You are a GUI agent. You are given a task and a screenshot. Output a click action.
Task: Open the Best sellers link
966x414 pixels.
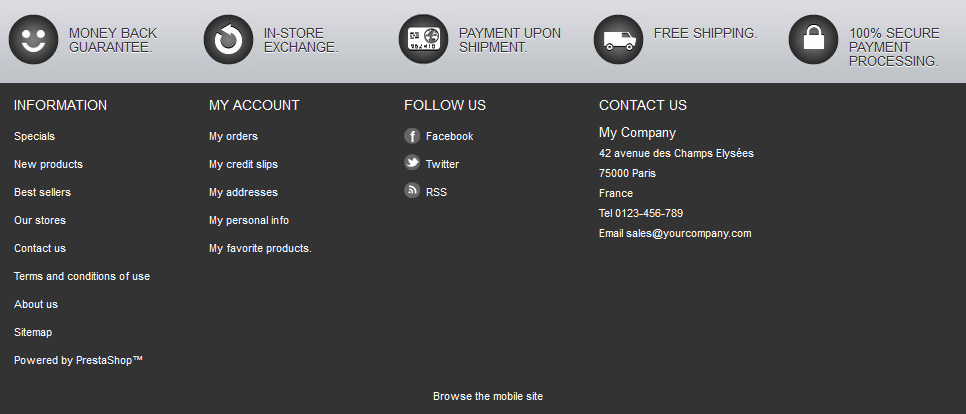coord(42,192)
